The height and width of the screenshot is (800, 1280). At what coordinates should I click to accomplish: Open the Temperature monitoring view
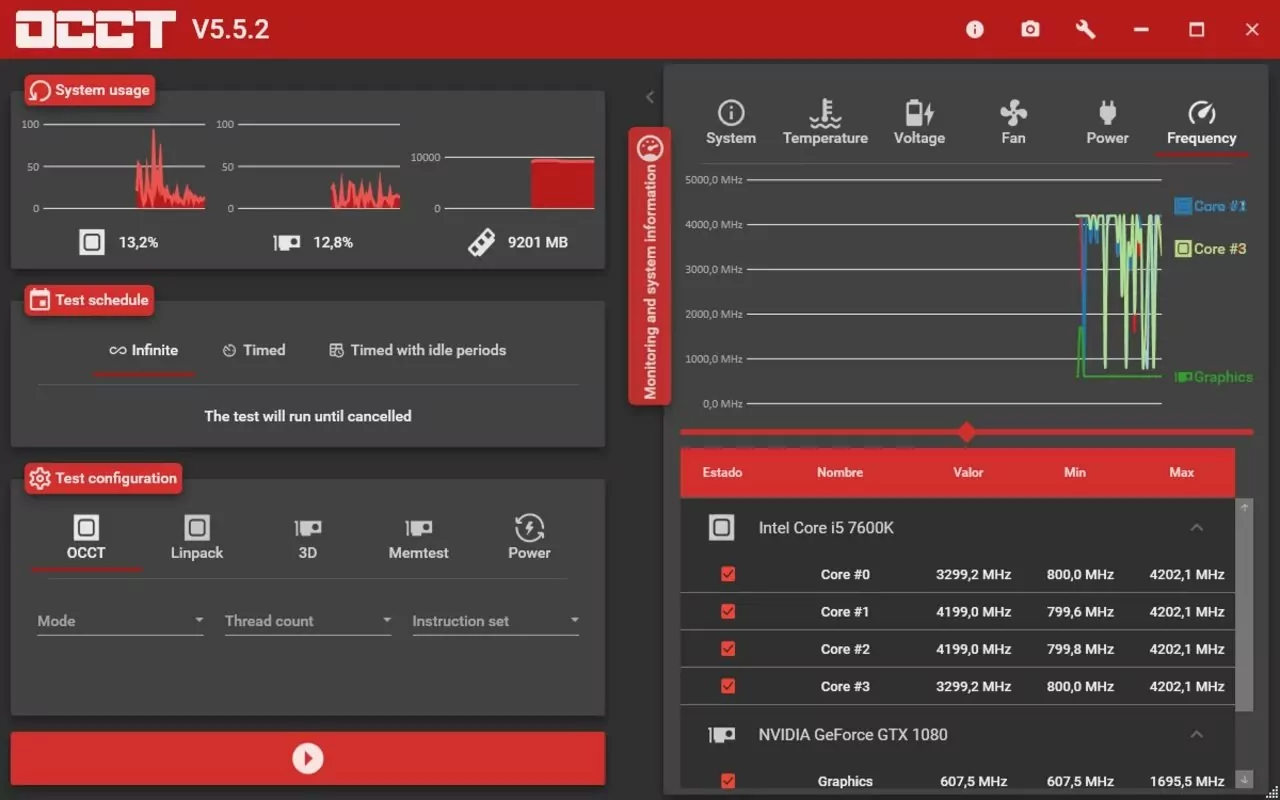[825, 123]
